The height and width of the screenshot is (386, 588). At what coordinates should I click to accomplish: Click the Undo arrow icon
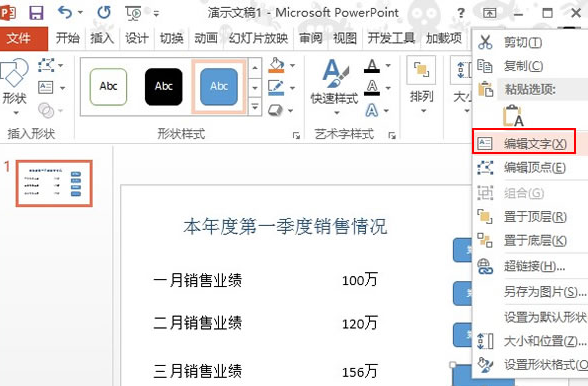65,12
